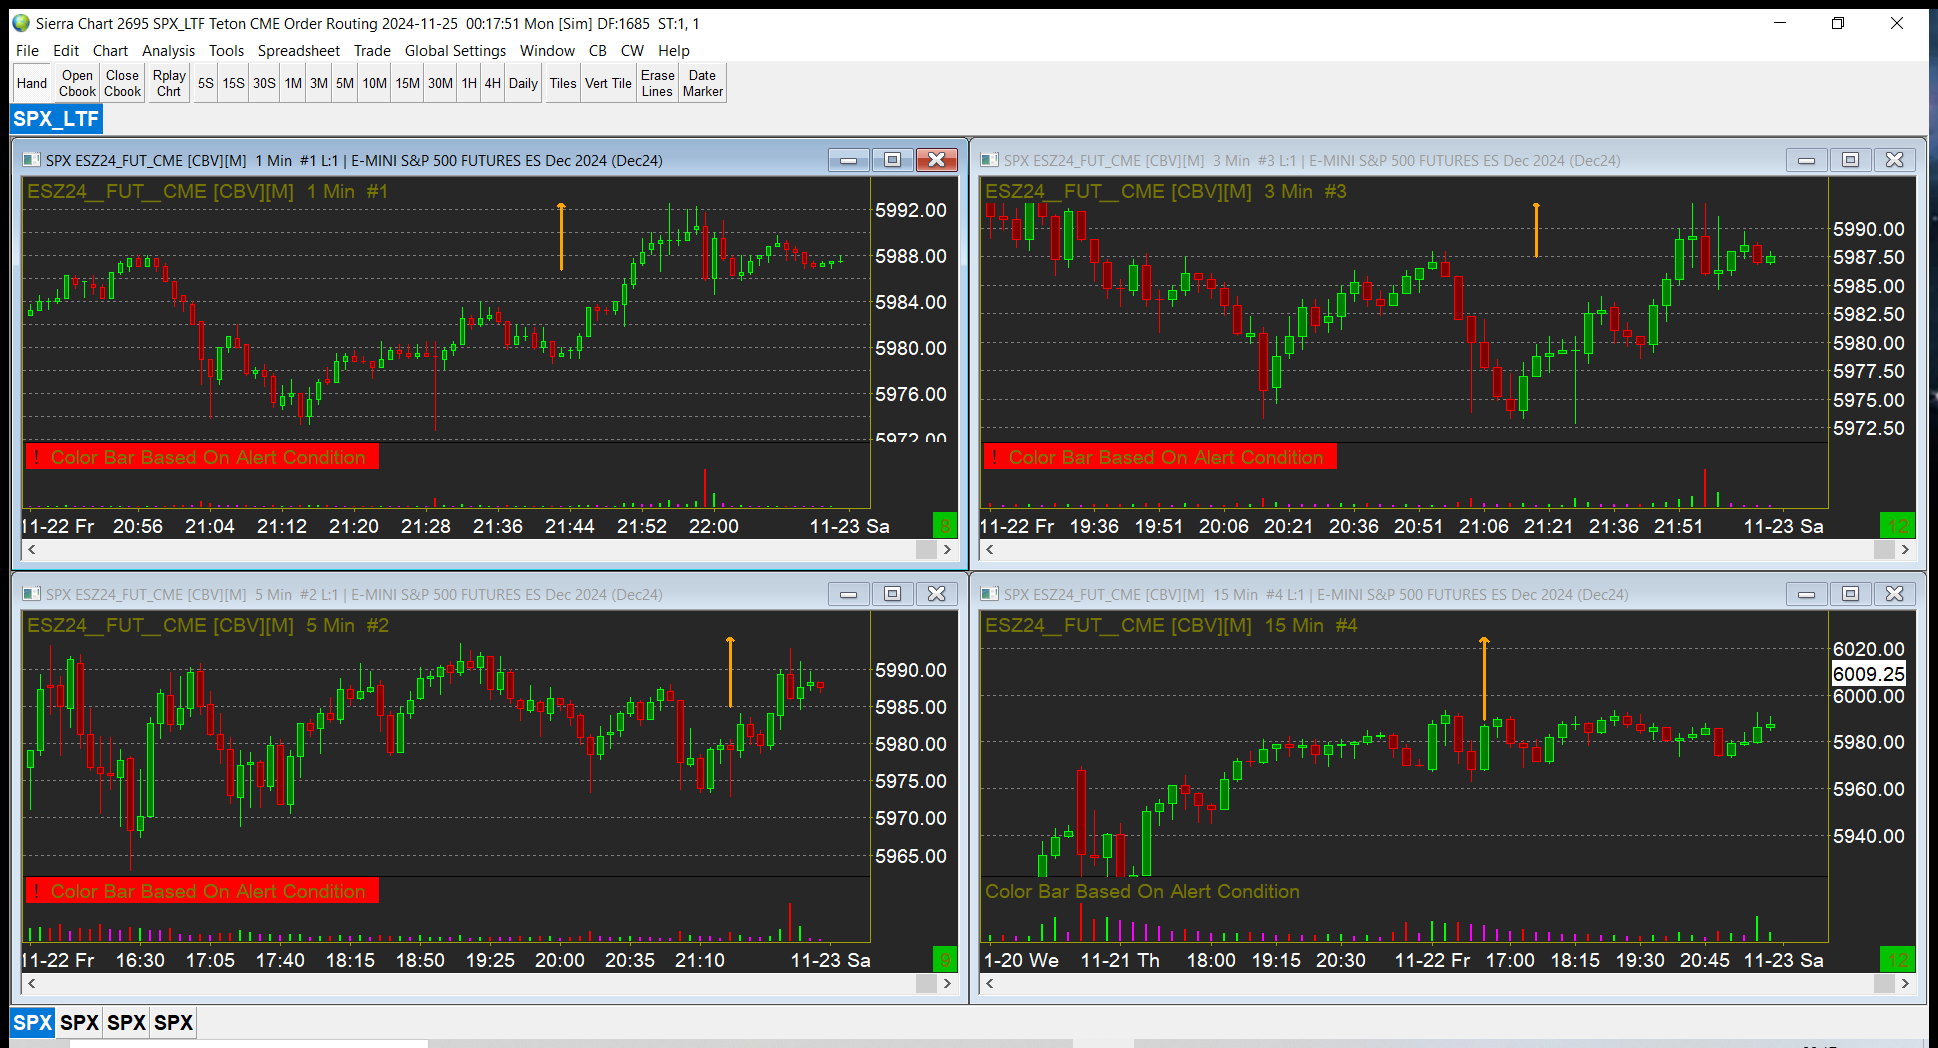The height and width of the screenshot is (1048, 1938).
Task: Open the 5 Min chart window system icon
Action: click(31, 594)
